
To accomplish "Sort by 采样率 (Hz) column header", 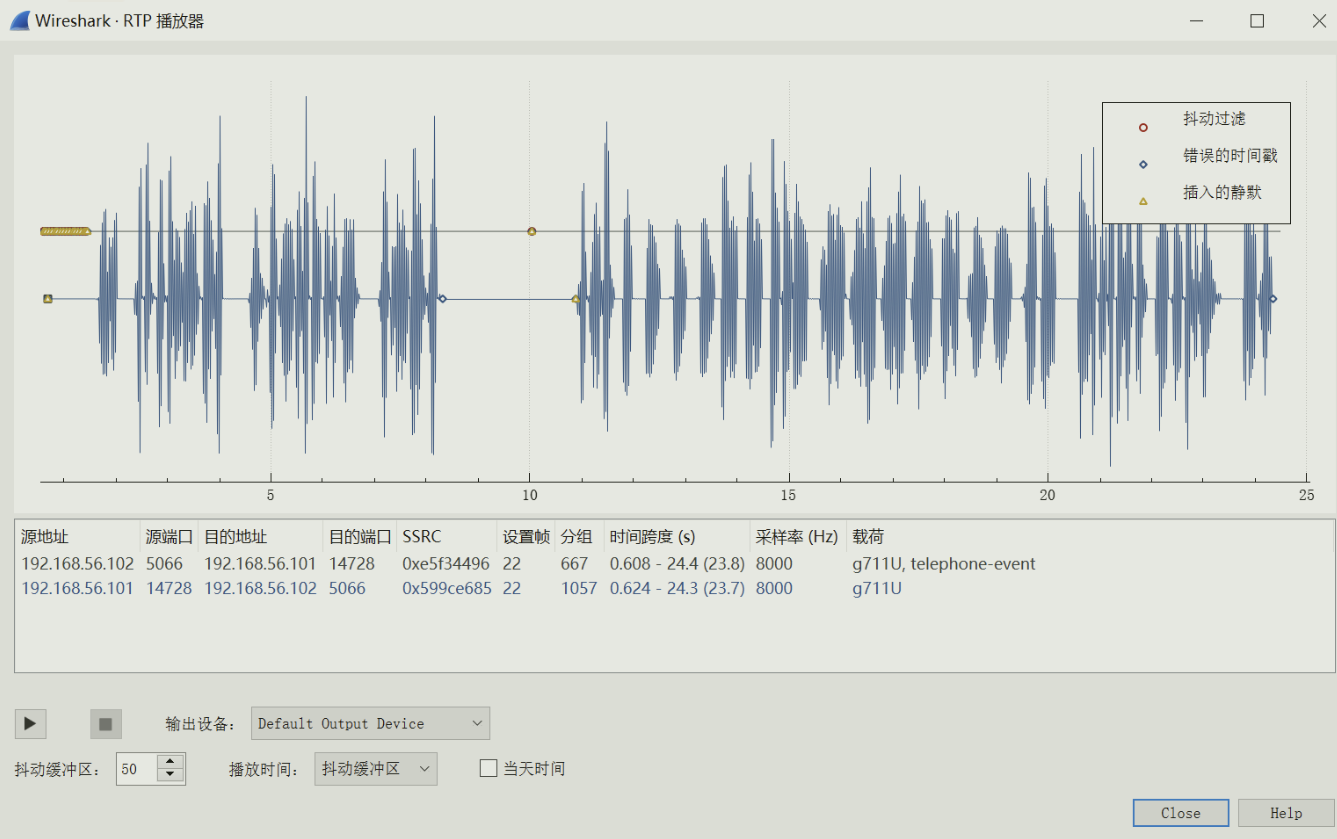I will [798, 537].
